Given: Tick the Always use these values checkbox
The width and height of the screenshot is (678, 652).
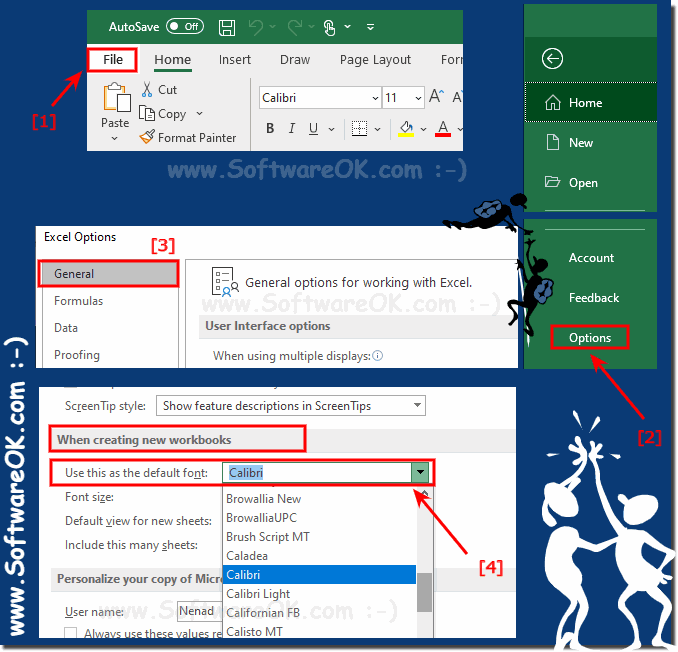Looking at the screenshot, I should pos(70,633).
